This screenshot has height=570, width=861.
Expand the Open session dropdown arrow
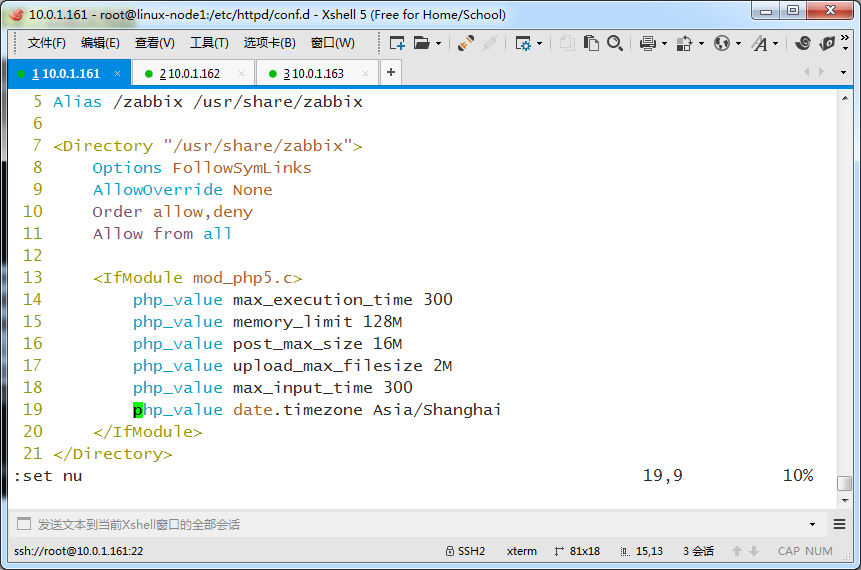click(438, 43)
